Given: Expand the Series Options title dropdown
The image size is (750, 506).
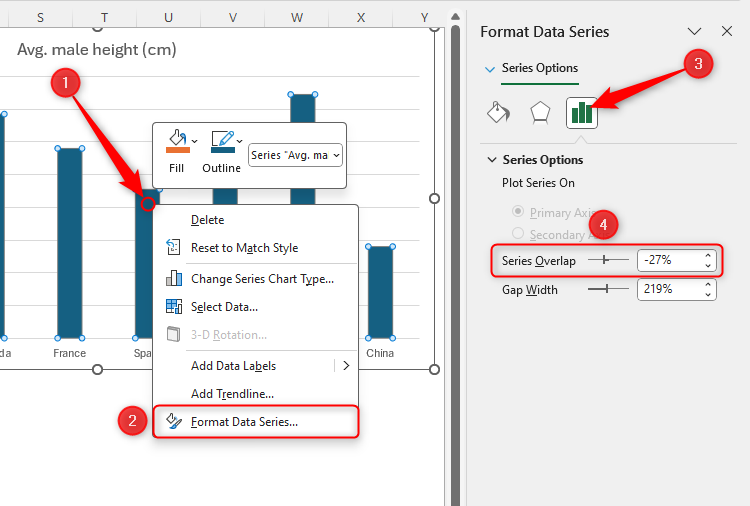Looking at the screenshot, I should coord(489,69).
